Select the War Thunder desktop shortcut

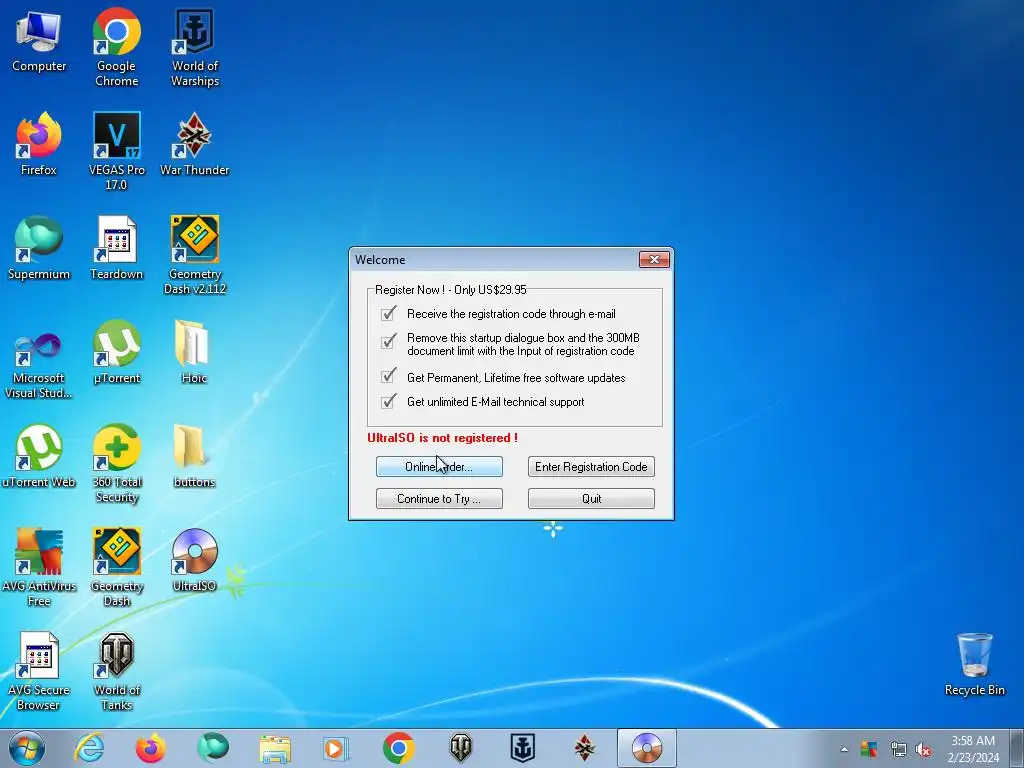[x=195, y=145]
